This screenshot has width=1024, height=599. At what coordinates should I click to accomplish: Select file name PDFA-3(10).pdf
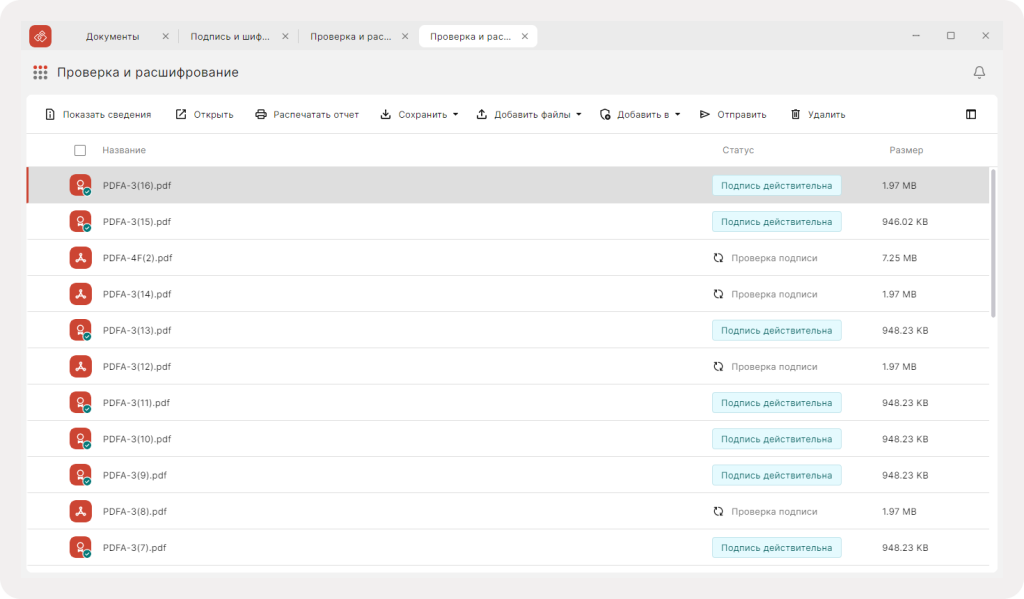(136, 439)
